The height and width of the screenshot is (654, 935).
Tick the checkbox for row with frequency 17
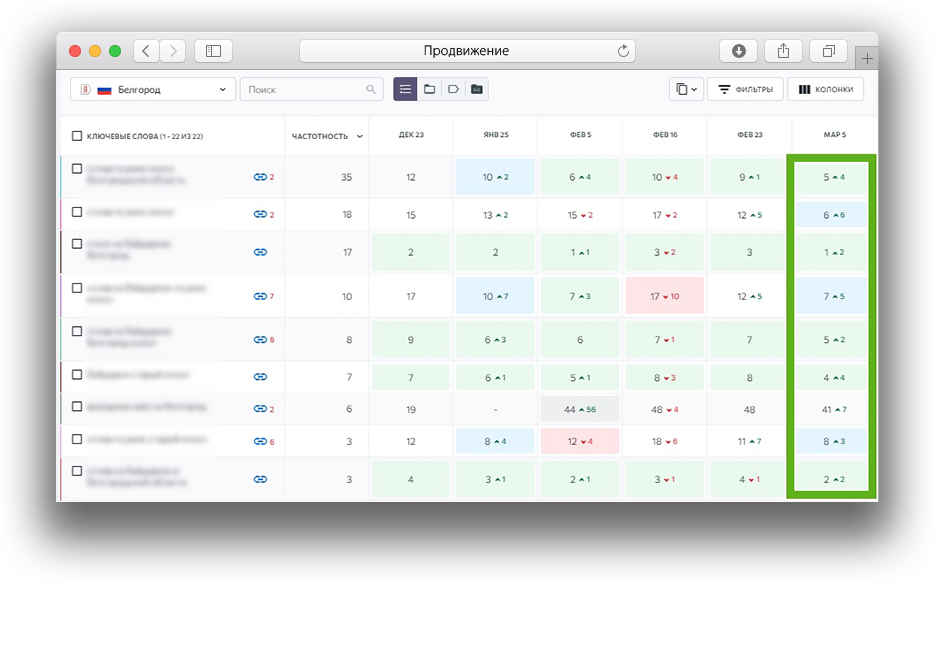(77, 244)
